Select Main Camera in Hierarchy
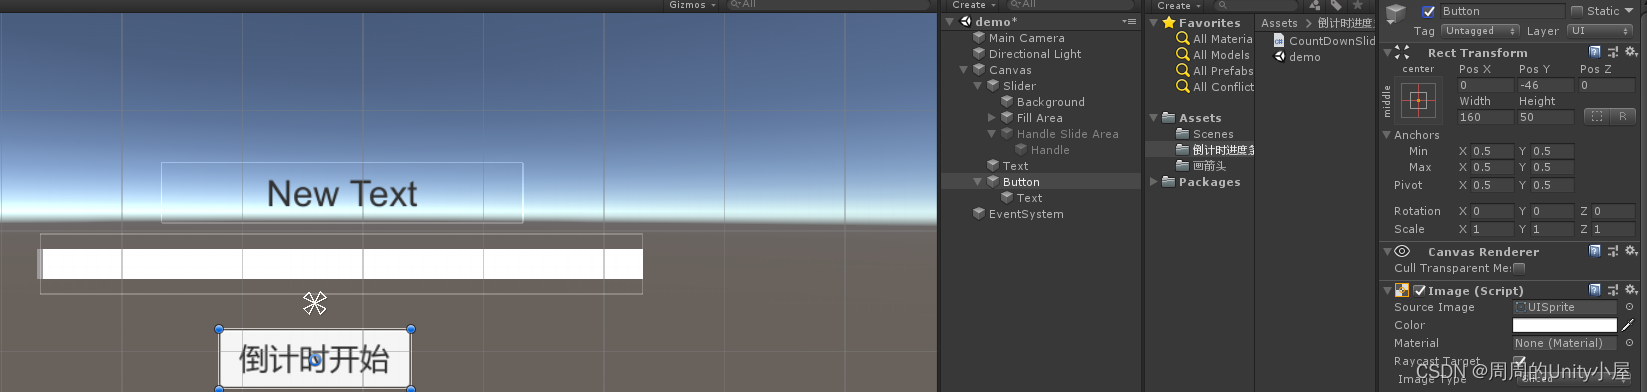This screenshot has width=1647, height=392. [1018, 38]
